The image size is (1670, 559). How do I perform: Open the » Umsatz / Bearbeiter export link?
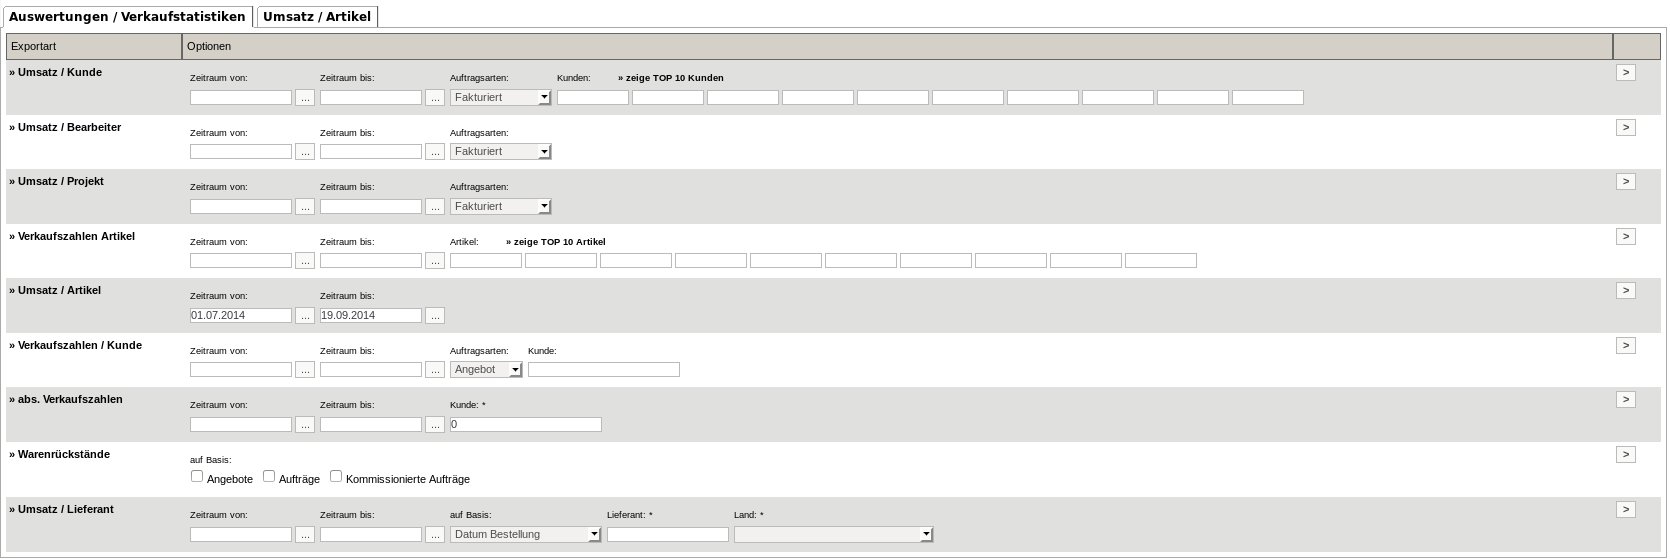pos(65,127)
